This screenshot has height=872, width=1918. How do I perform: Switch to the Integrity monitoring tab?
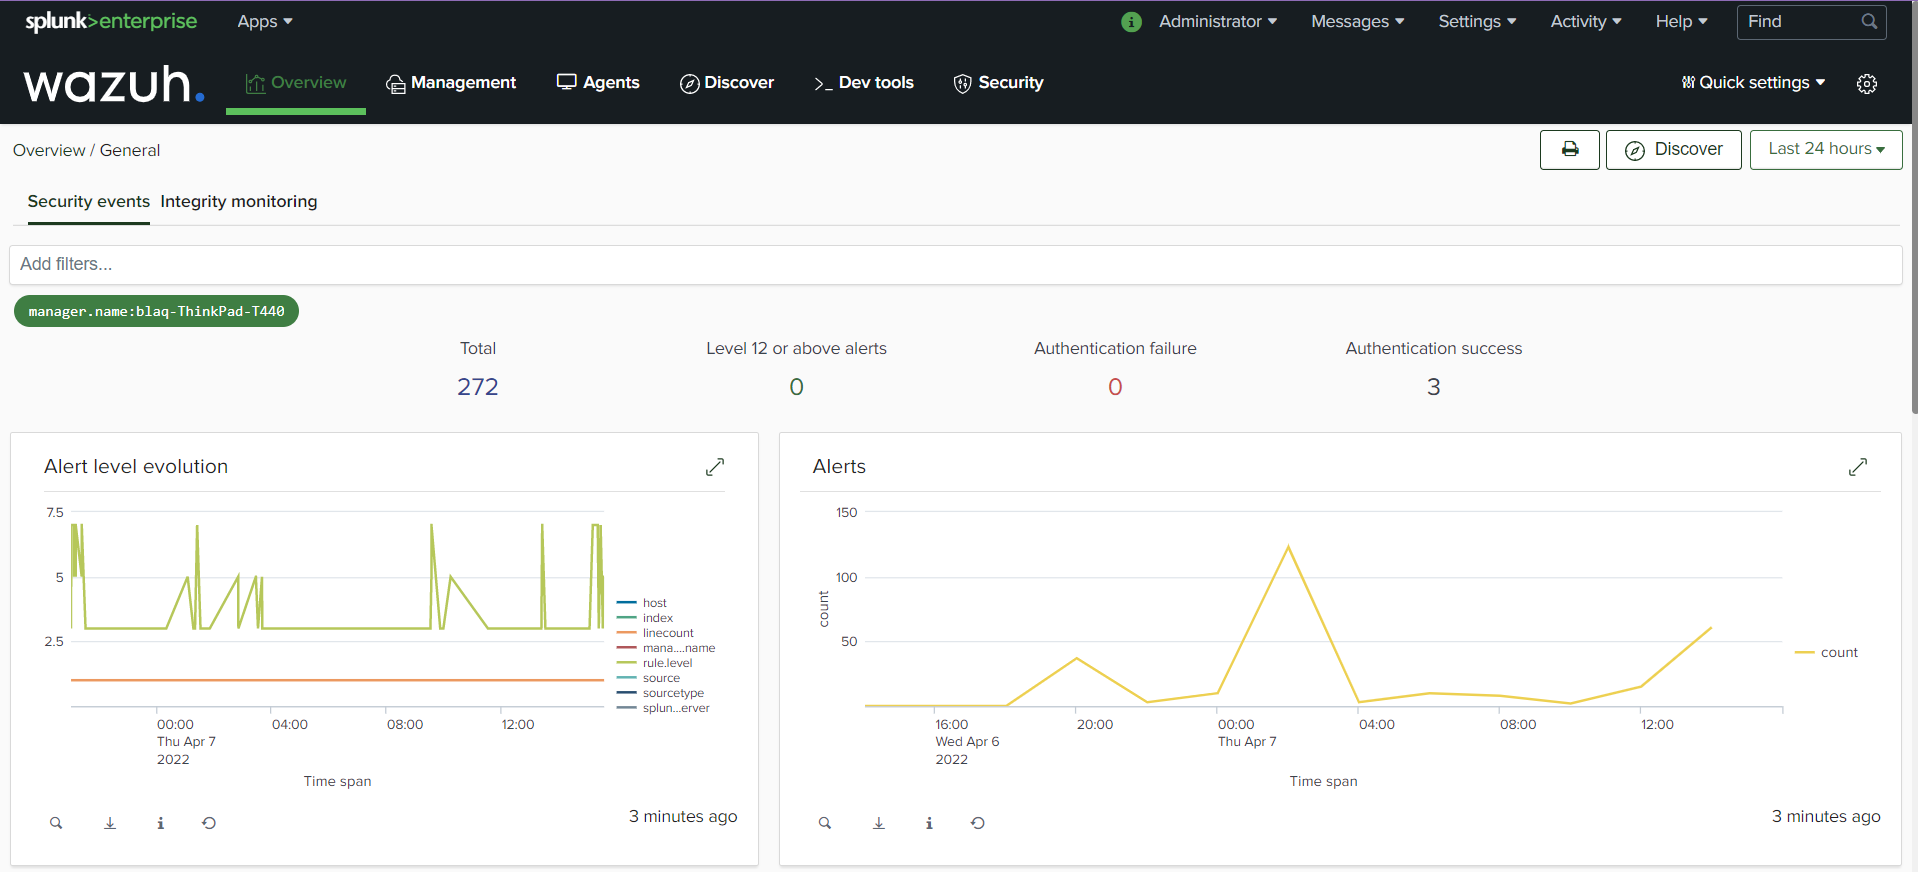(239, 202)
